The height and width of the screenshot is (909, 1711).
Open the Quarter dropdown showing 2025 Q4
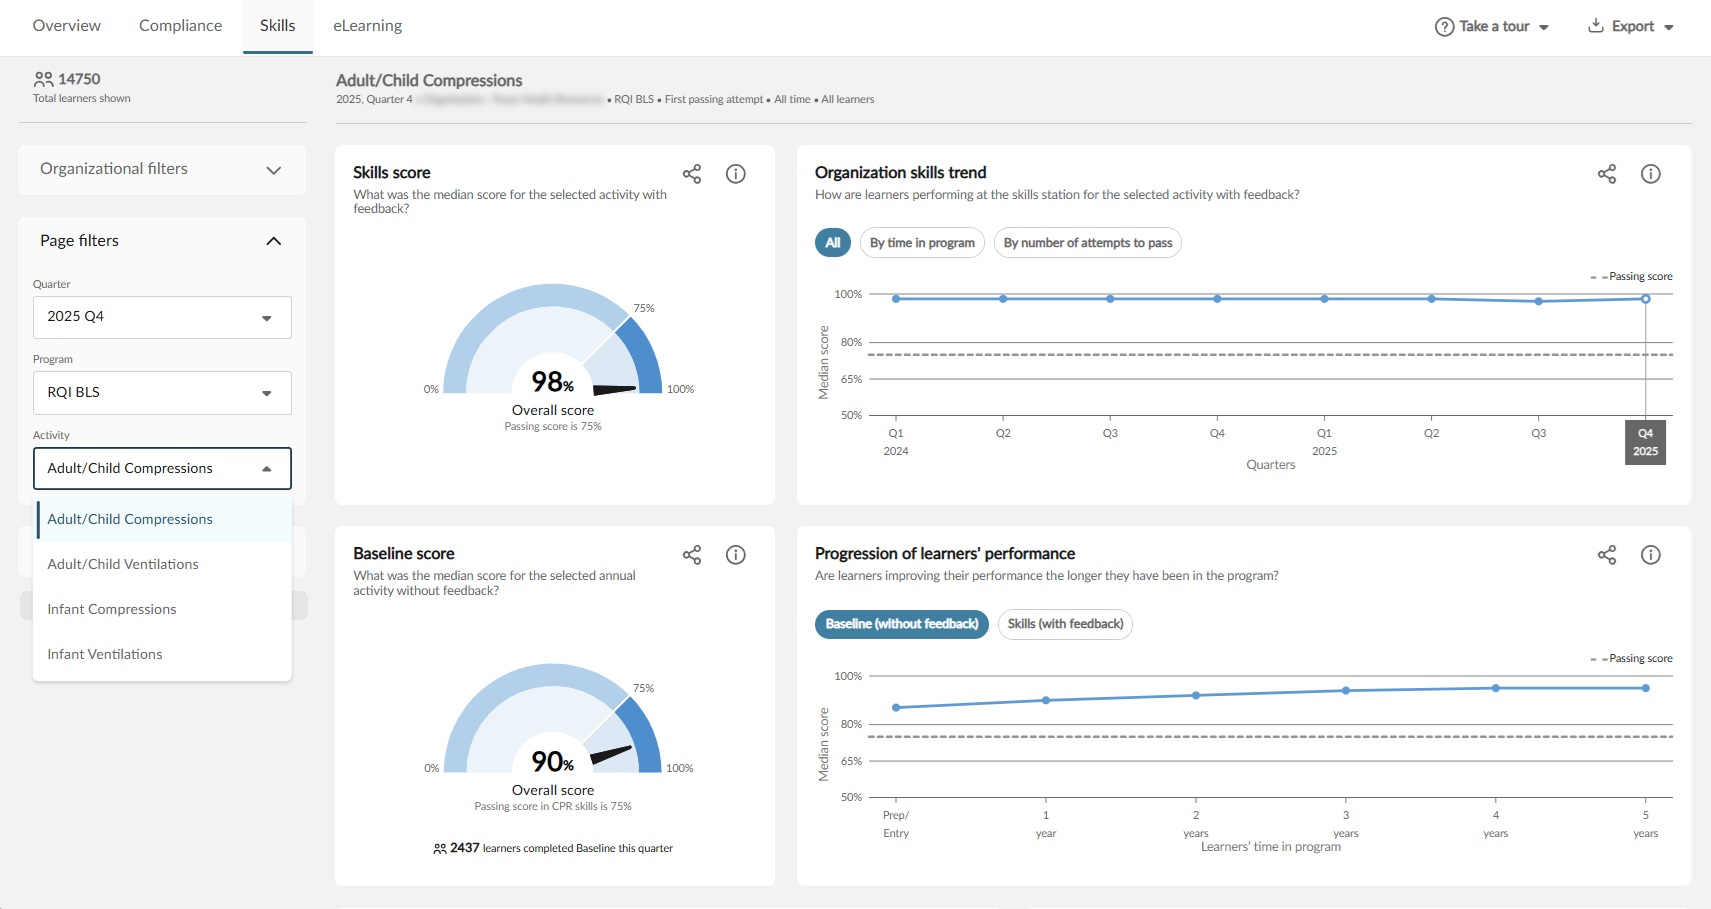pyautogui.click(x=162, y=317)
